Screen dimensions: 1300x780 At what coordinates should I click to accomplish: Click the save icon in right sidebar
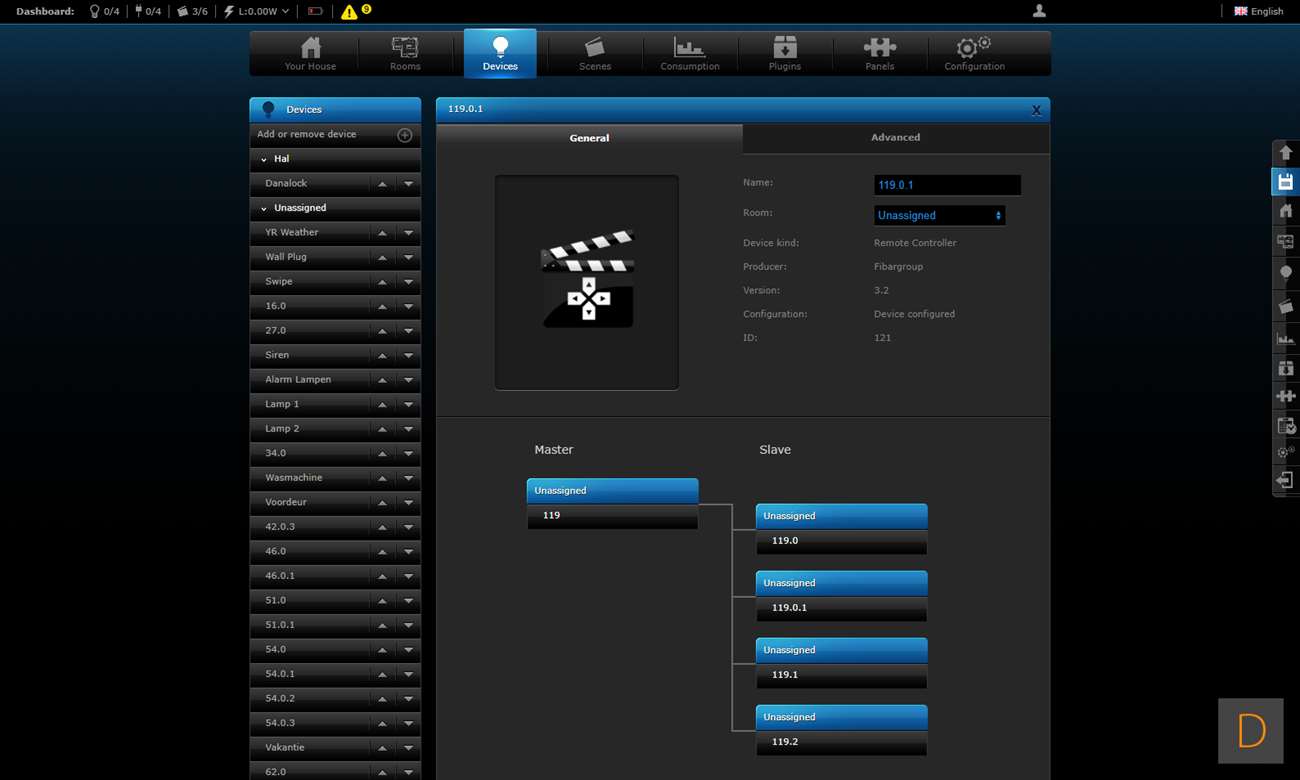pos(1286,182)
